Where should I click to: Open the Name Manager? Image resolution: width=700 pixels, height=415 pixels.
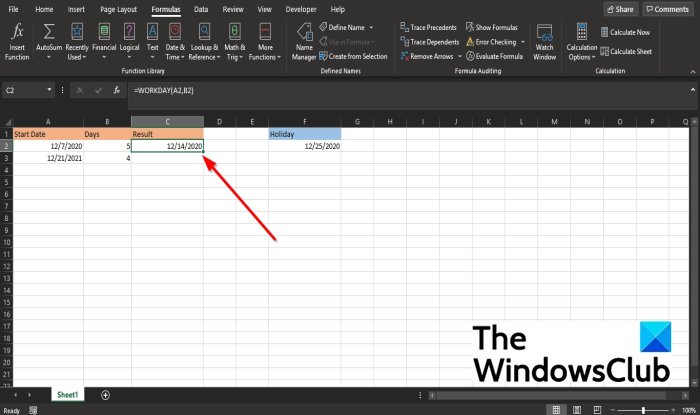coord(304,42)
